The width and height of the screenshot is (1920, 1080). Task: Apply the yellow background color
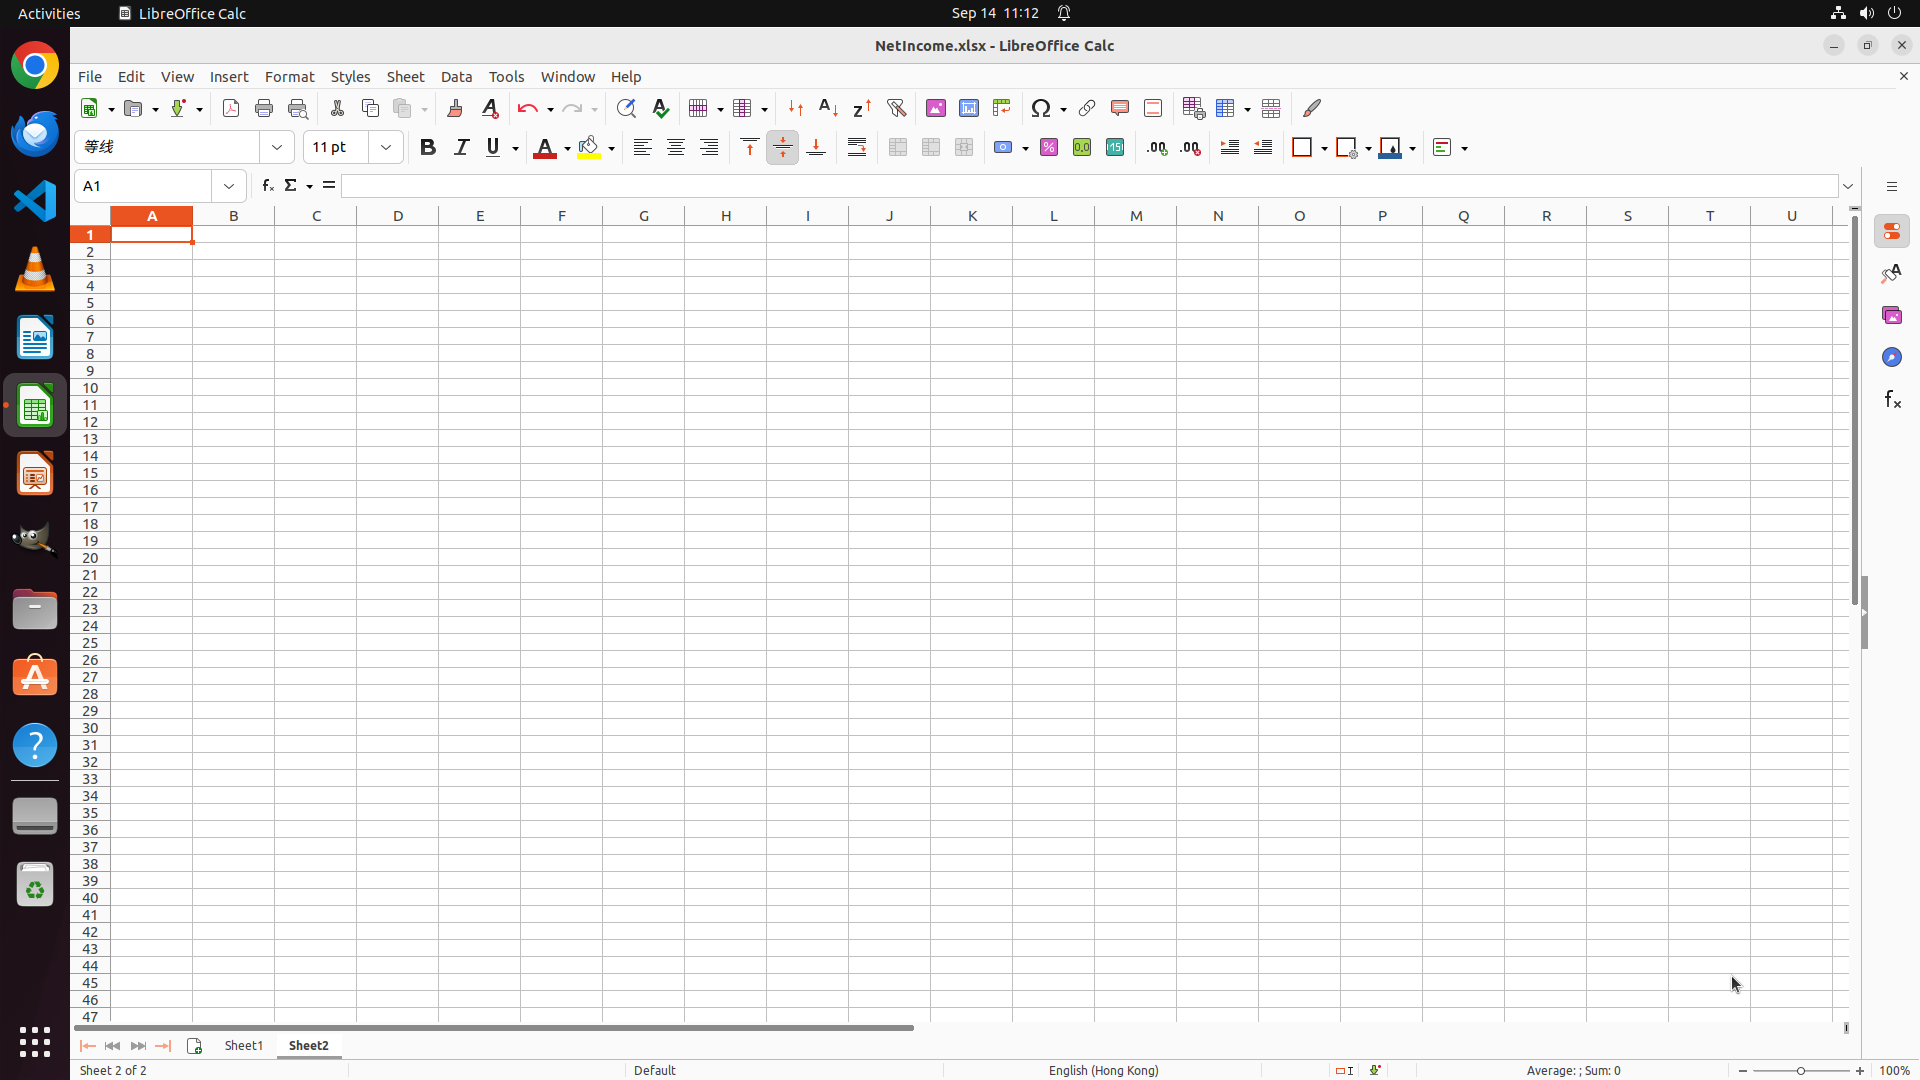[589, 148]
